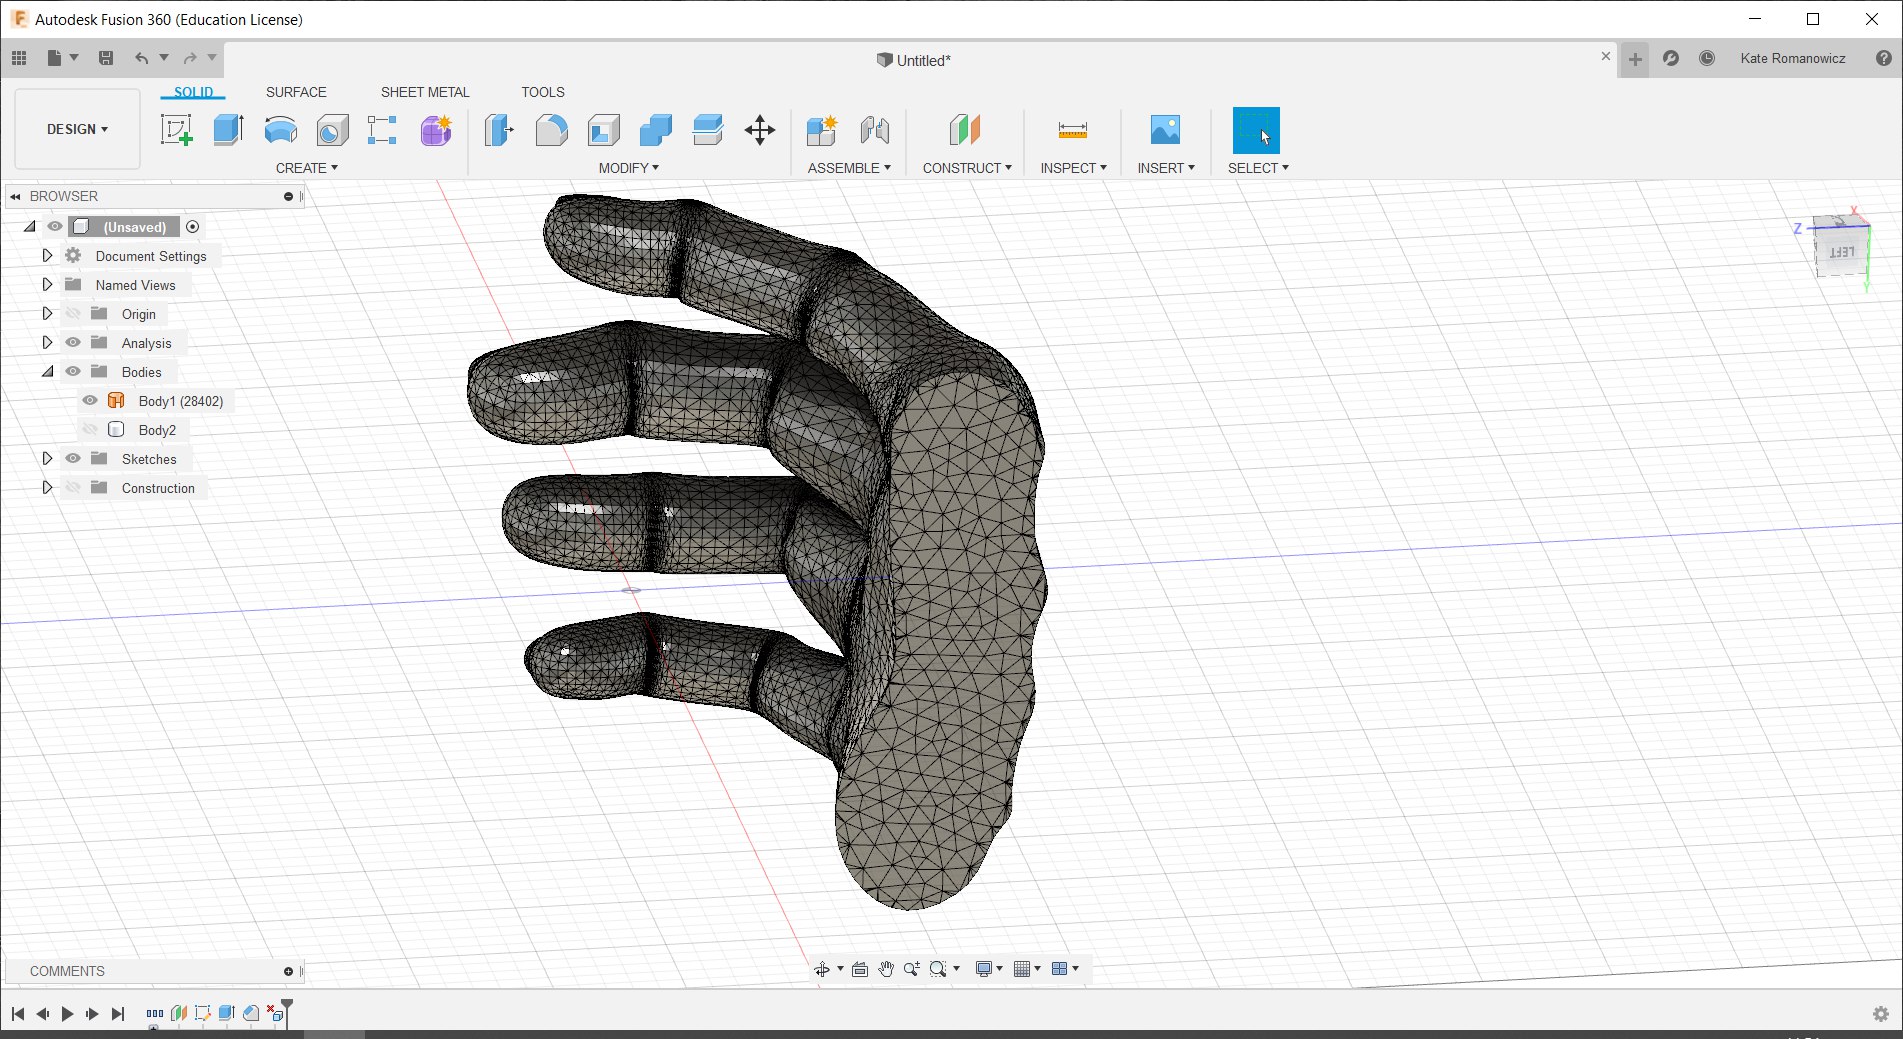This screenshot has width=1903, height=1039.
Task: Hide the Sketches folder
Action: point(73,459)
